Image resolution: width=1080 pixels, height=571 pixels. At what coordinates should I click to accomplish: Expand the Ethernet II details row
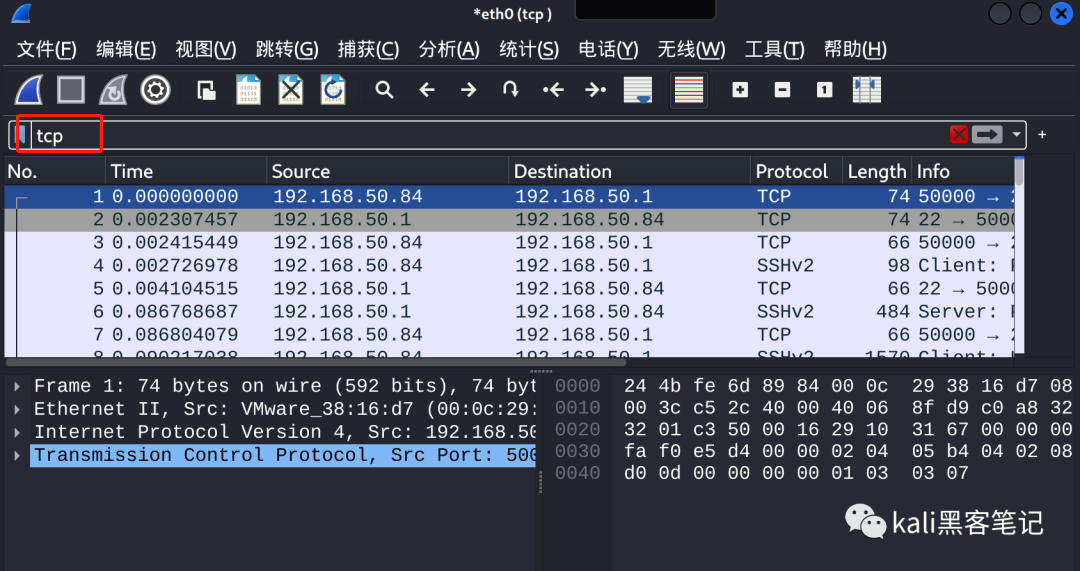click(x=18, y=410)
